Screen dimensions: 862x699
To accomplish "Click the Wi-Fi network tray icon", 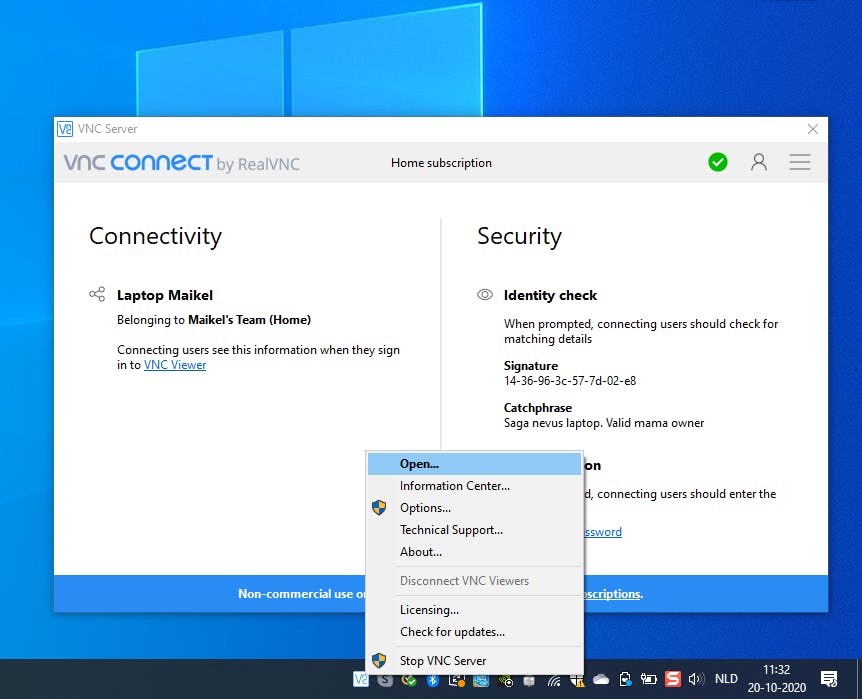I will pos(553,681).
